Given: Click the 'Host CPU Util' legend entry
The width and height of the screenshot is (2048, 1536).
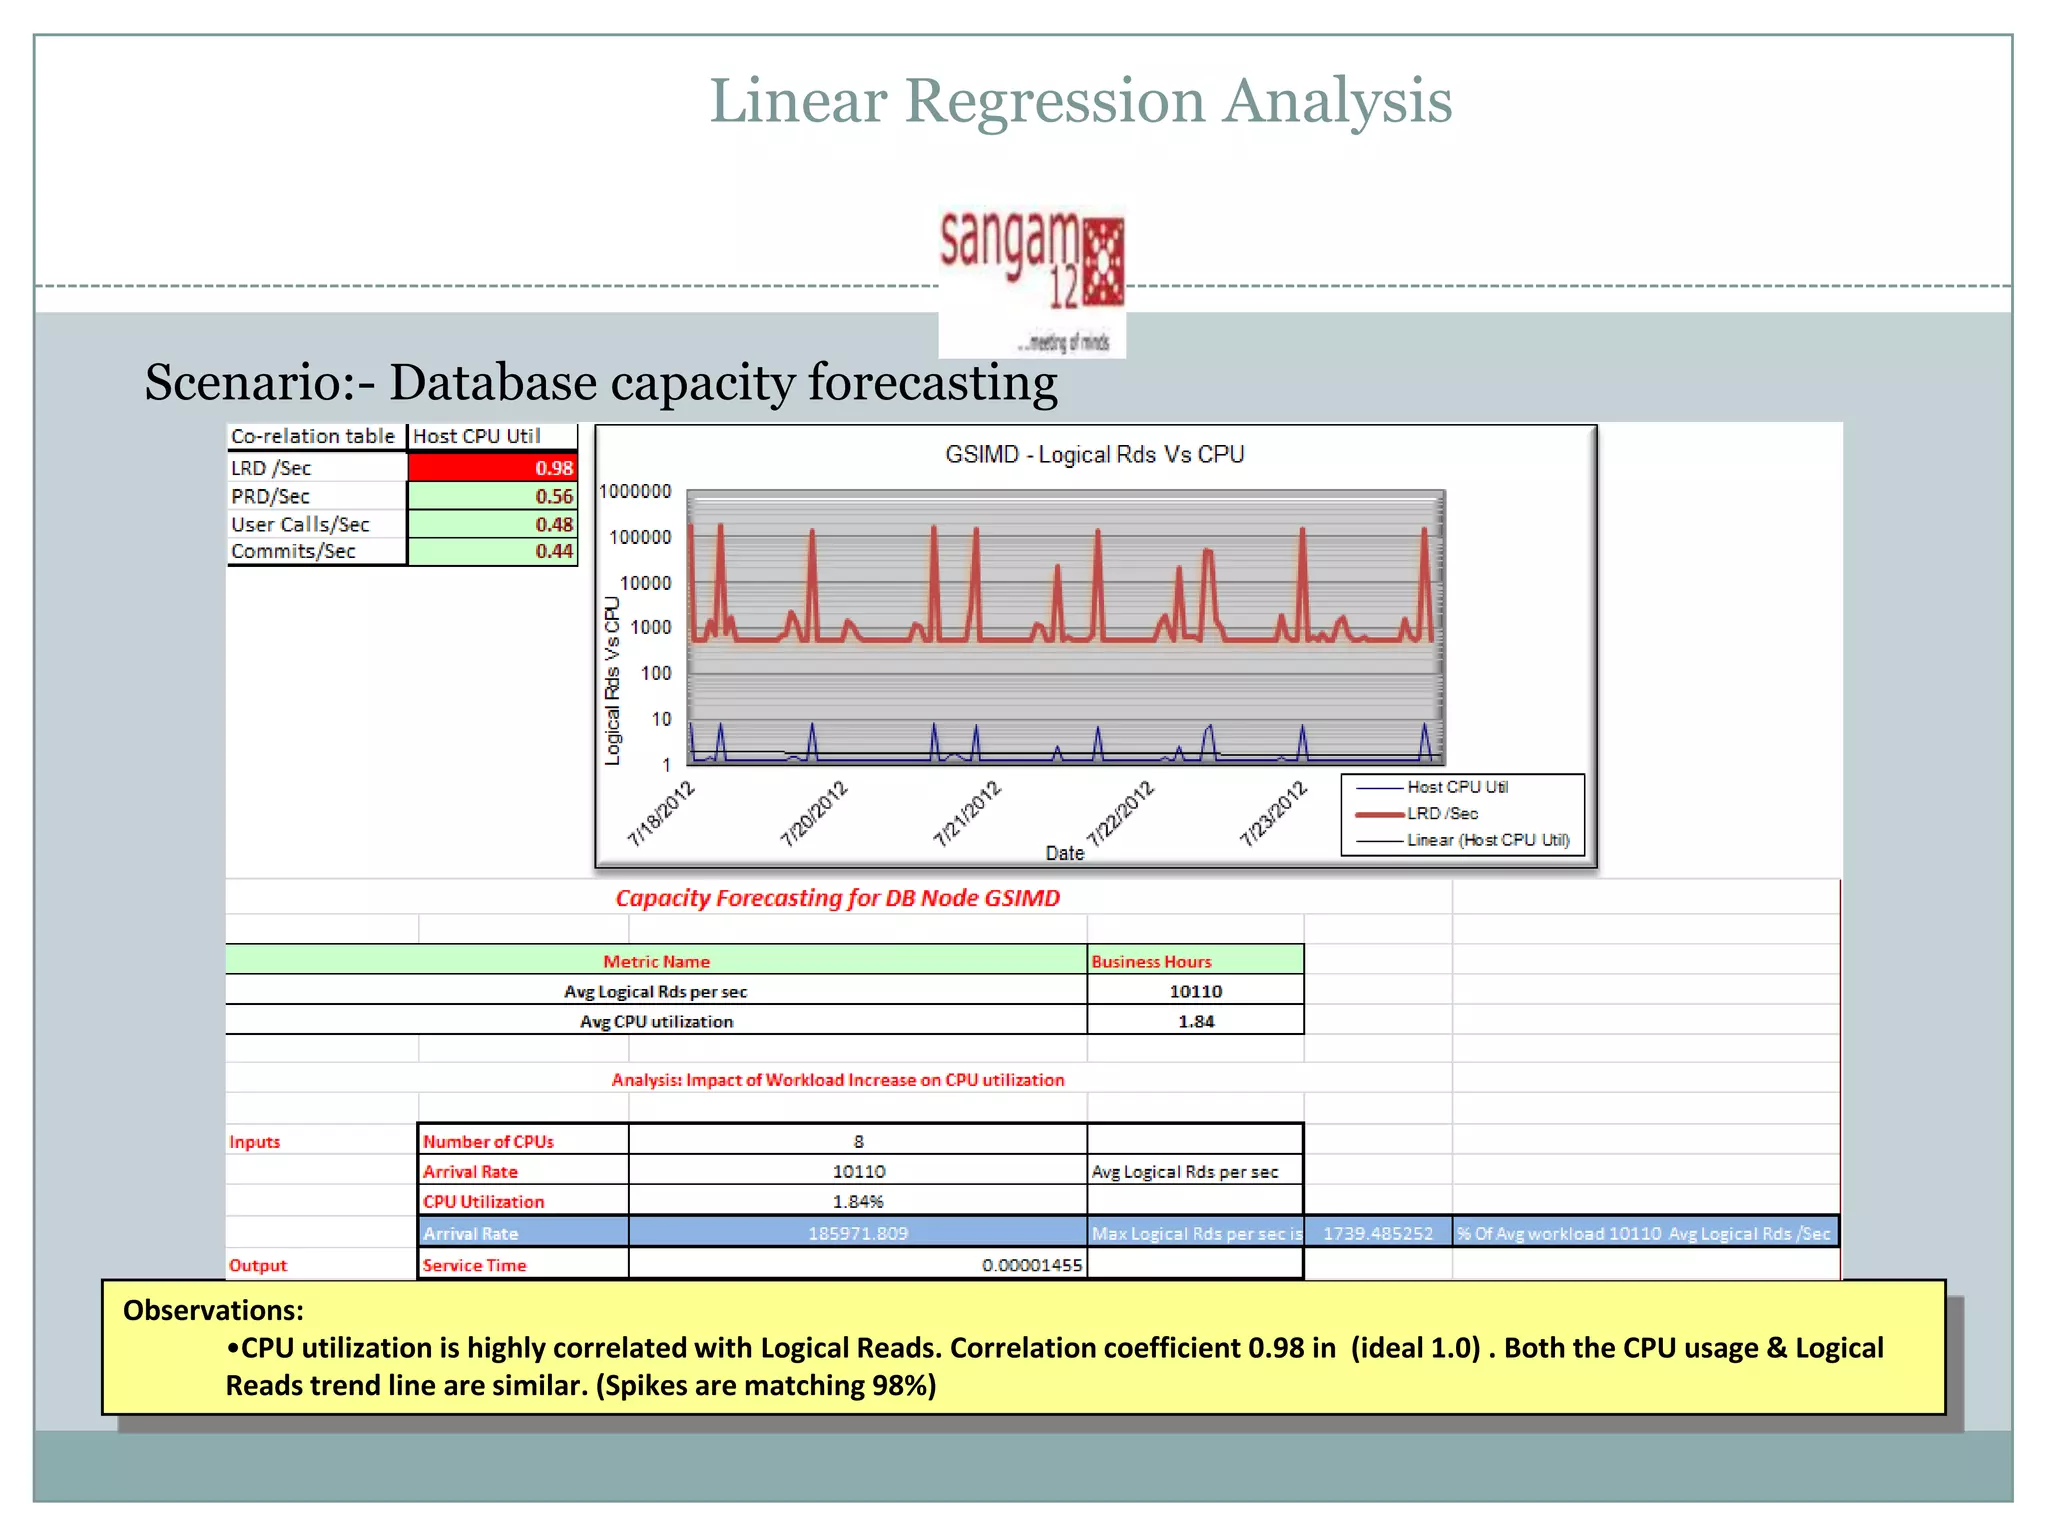Looking at the screenshot, I should (x=1433, y=787).
